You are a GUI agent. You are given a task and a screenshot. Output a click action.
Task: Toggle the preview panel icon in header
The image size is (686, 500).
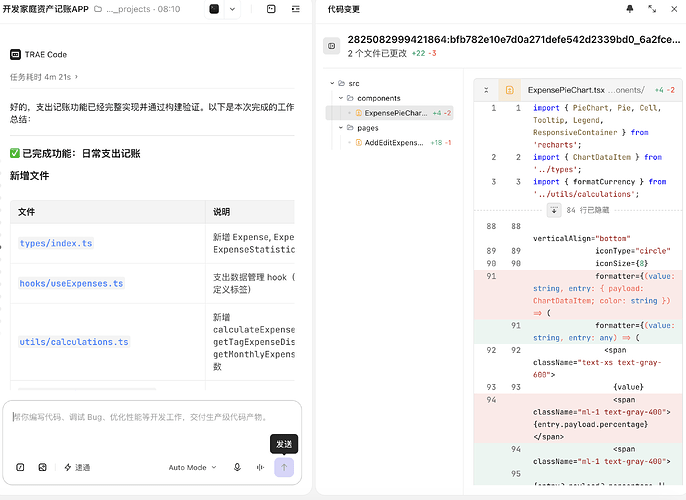271,9
